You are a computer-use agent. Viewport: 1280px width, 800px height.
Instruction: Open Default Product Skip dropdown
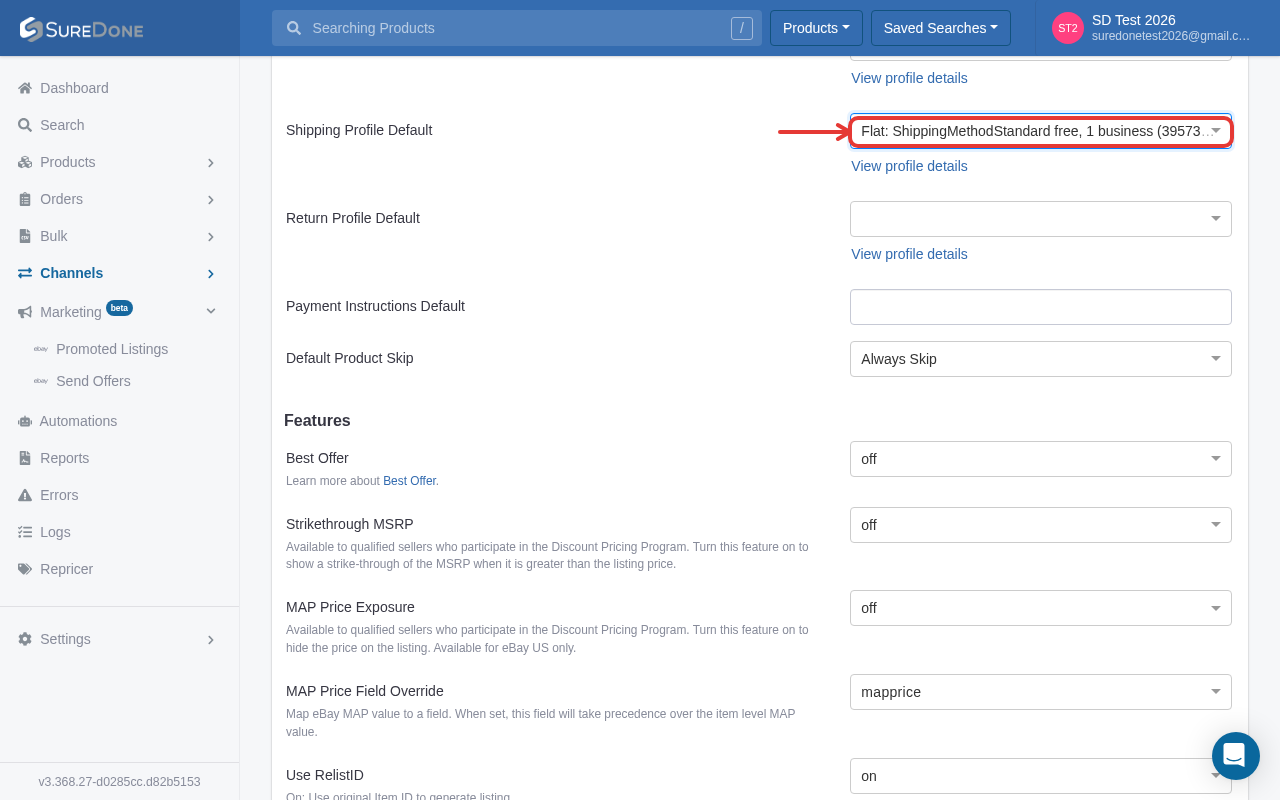[x=1041, y=359]
